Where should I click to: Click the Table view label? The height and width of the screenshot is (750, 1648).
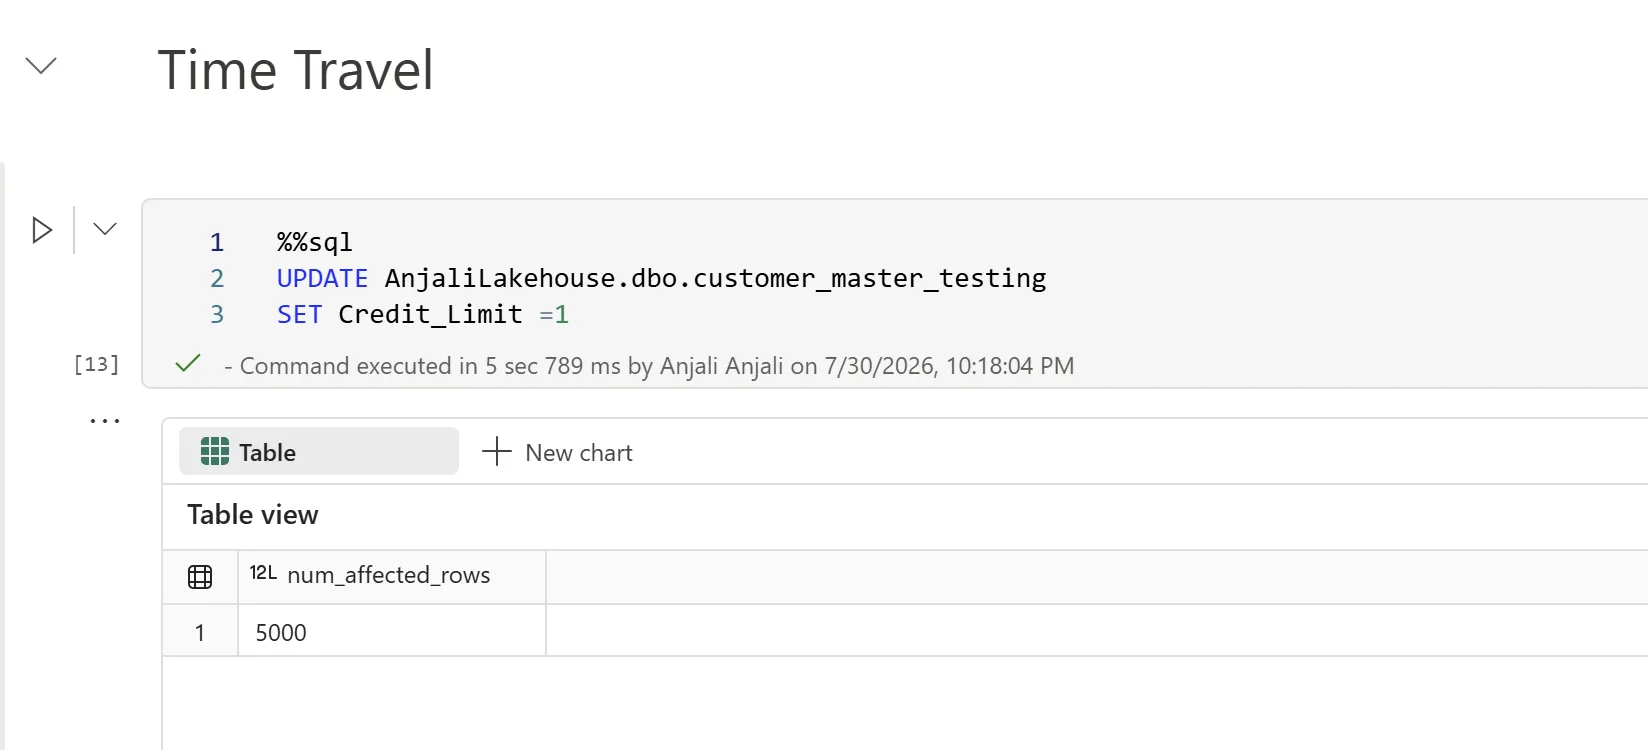[x=253, y=515]
